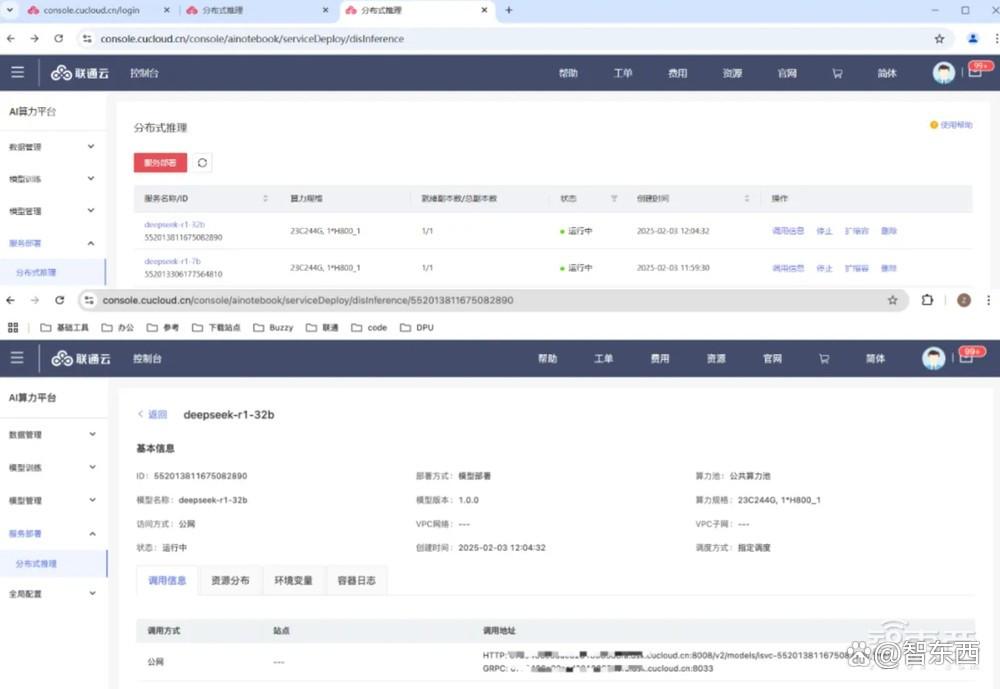Open a new tab with the plus button
The image size is (1000, 689).
509,10
